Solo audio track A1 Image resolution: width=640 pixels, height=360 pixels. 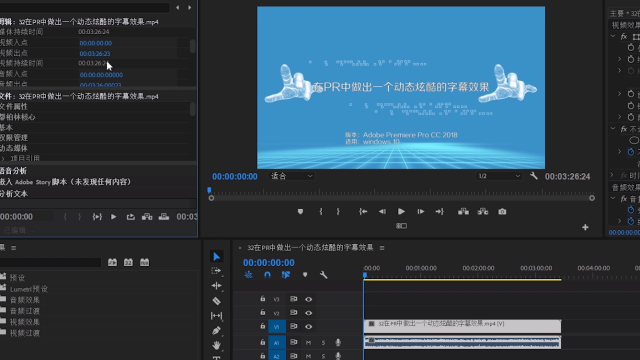[323, 343]
